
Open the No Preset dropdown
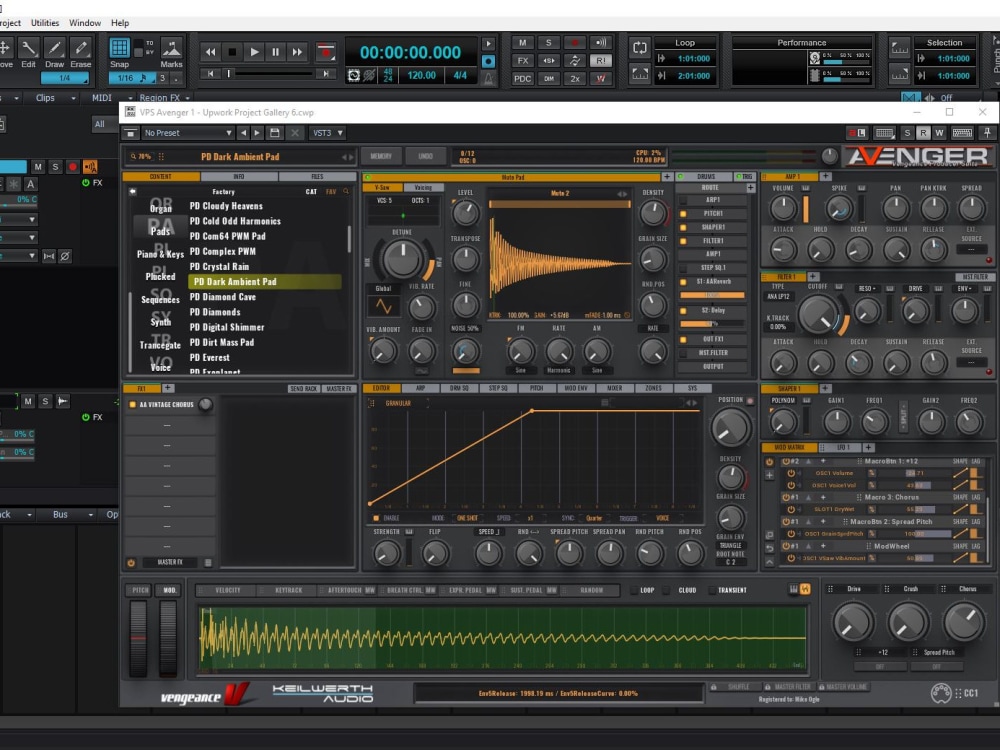tap(188, 133)
